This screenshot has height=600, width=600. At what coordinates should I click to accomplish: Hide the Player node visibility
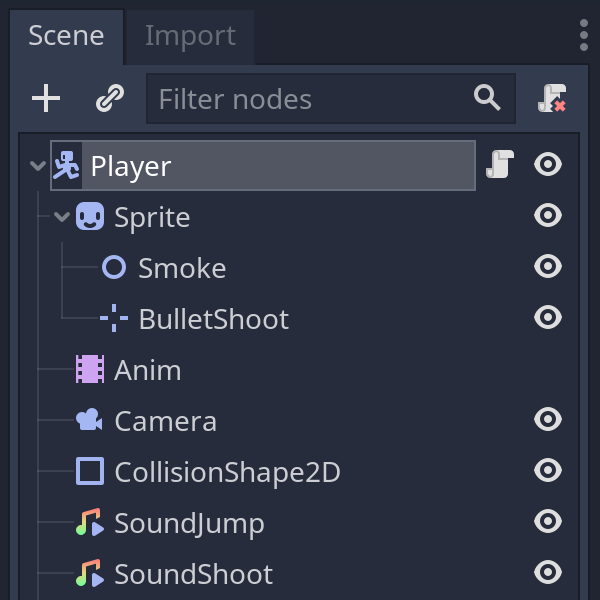click(x=548, y=165)
